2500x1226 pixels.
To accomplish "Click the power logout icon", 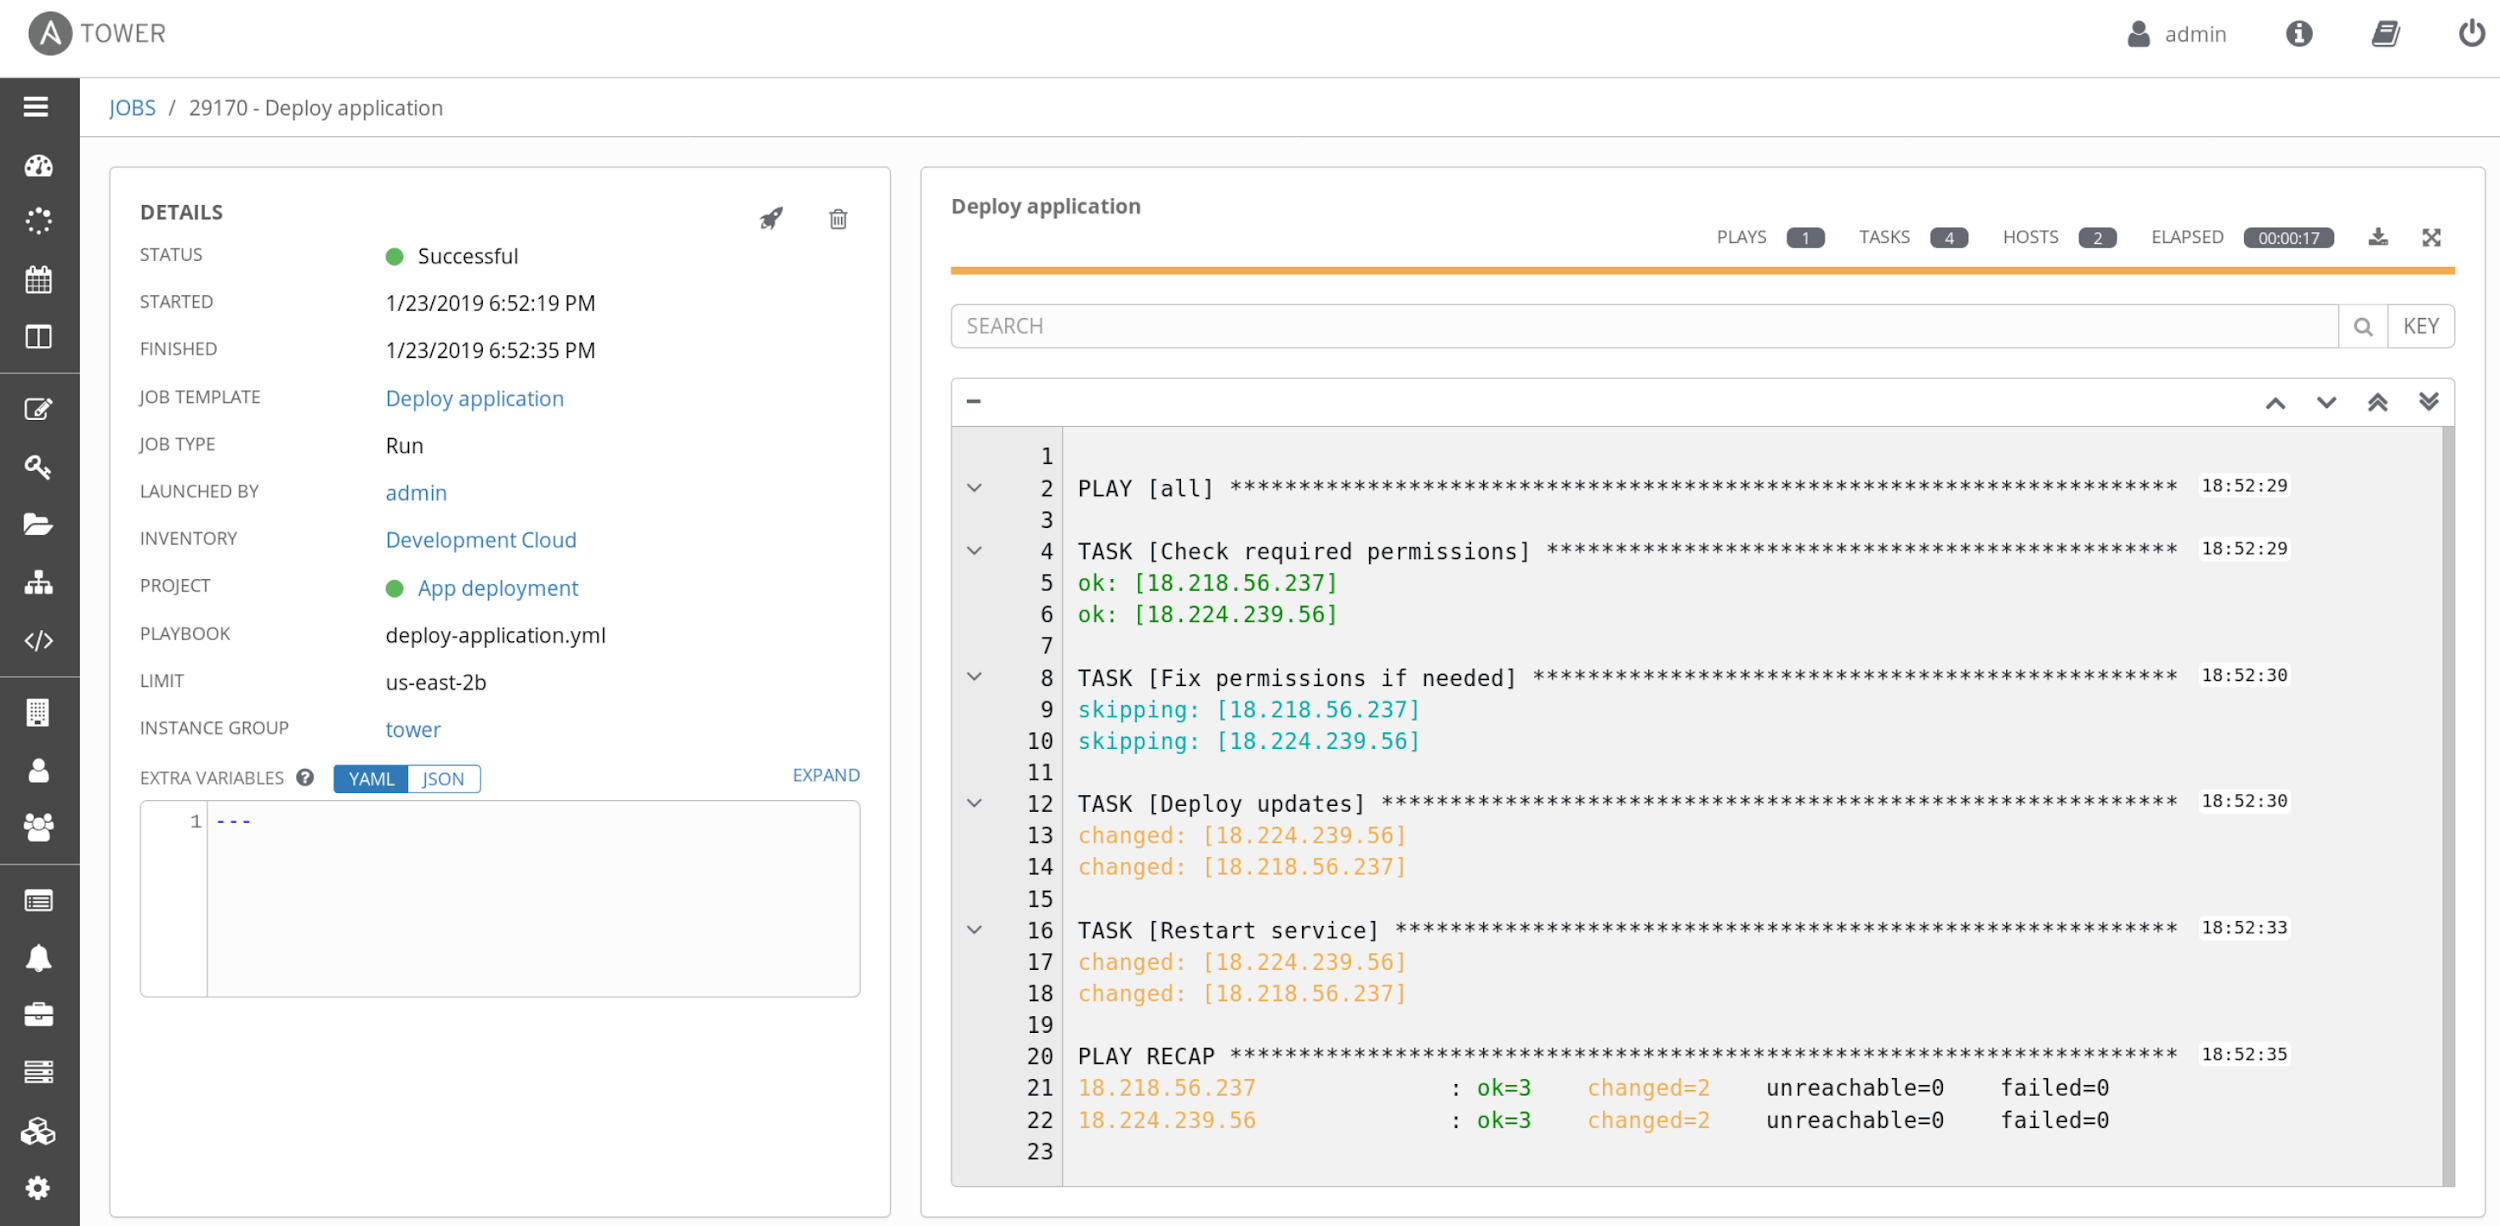I will click(2471, 34).
